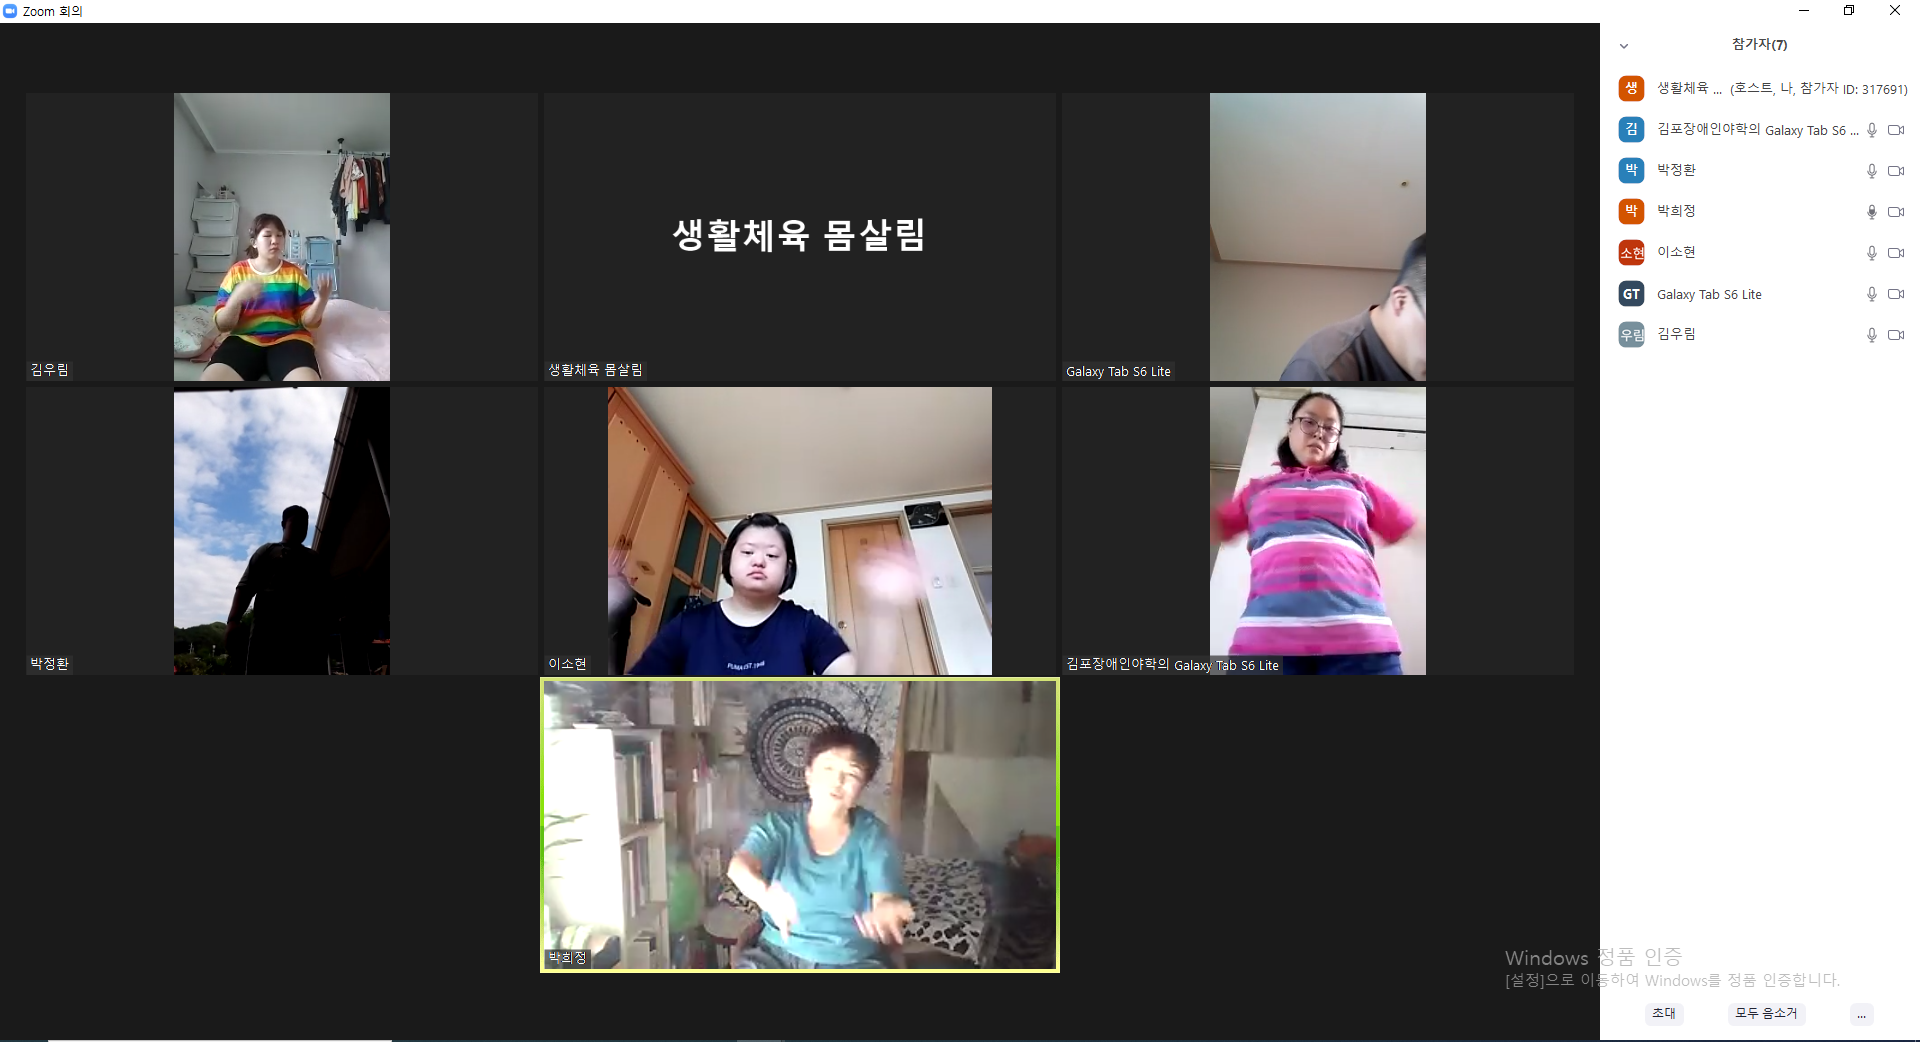1920x1042 pixels.
Task: Select 박희정 in participant list
Action: (x=1762, y=212)
